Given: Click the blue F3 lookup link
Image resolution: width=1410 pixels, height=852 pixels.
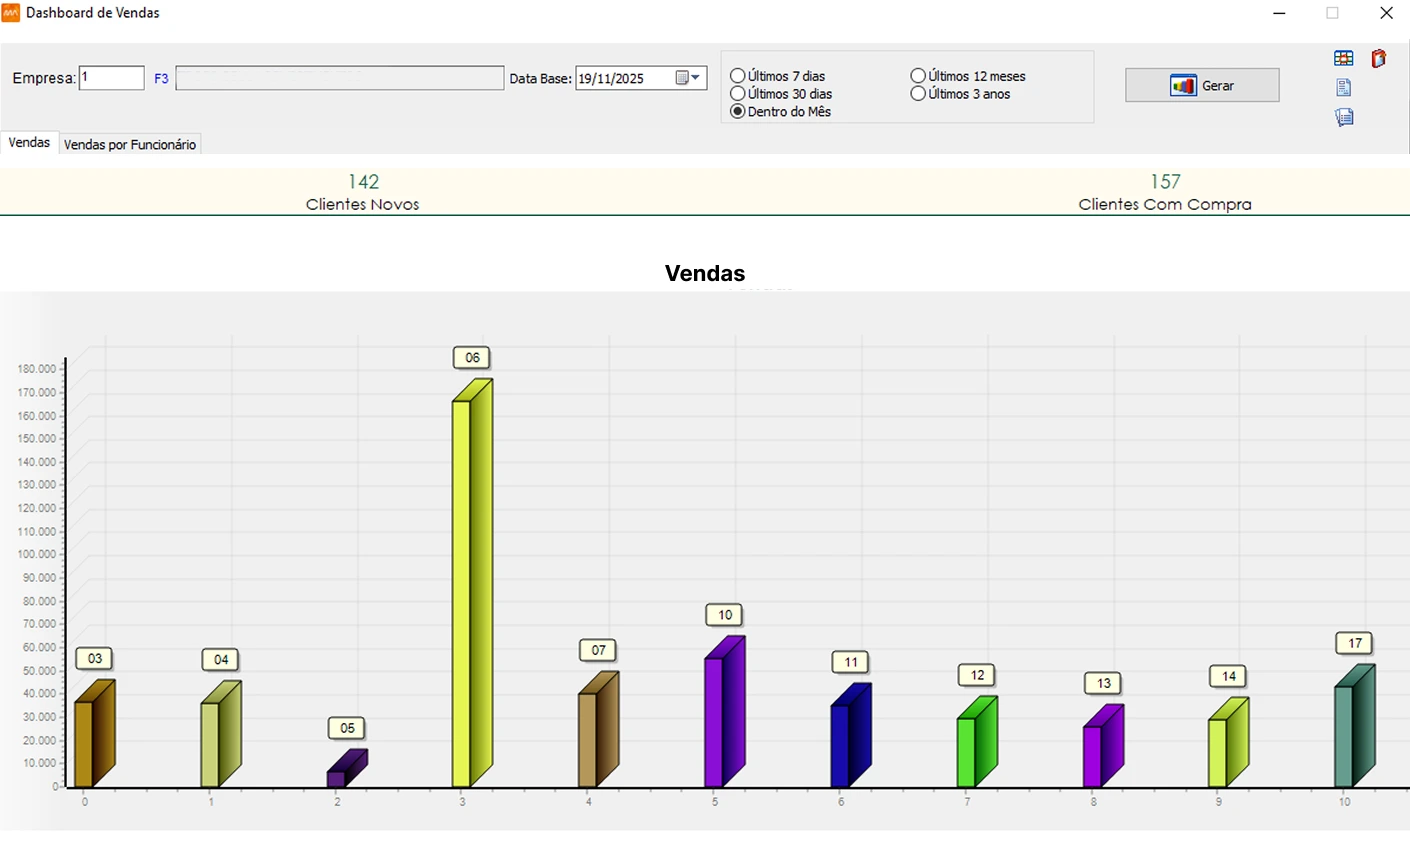Looking at the screenshot, I should [x=161, y=78].
